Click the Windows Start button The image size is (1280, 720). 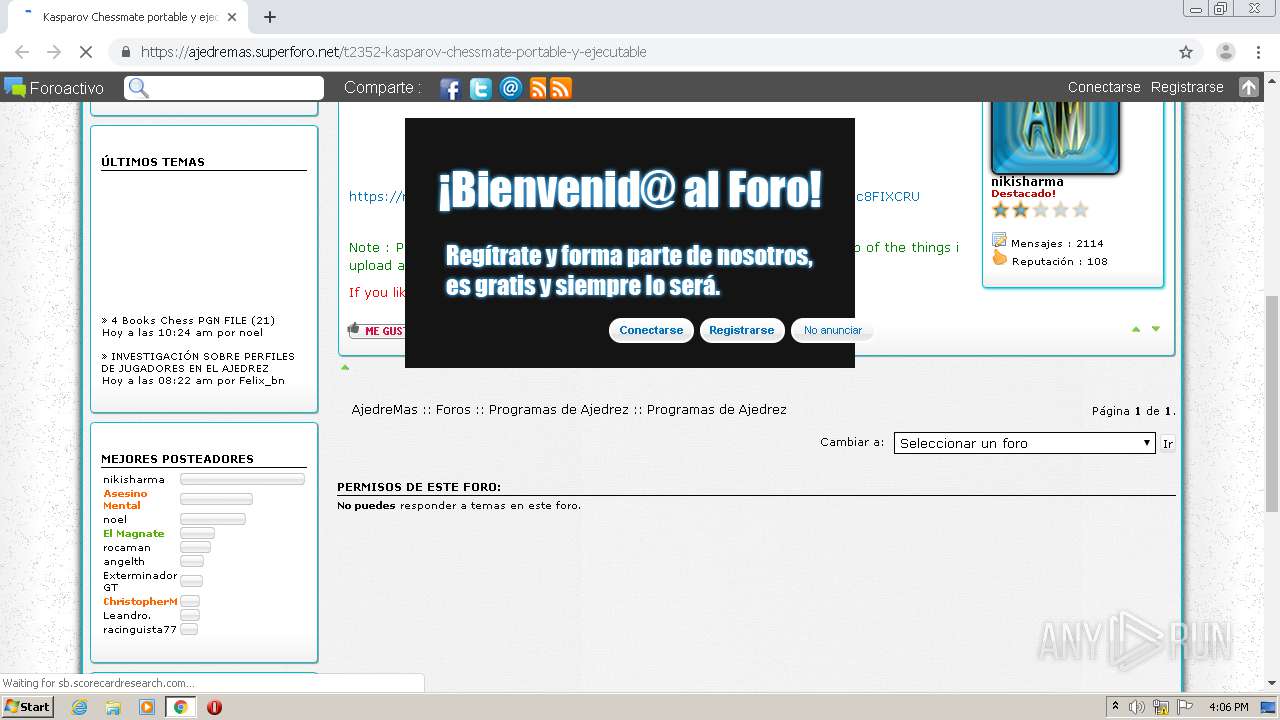pos(28,707)
